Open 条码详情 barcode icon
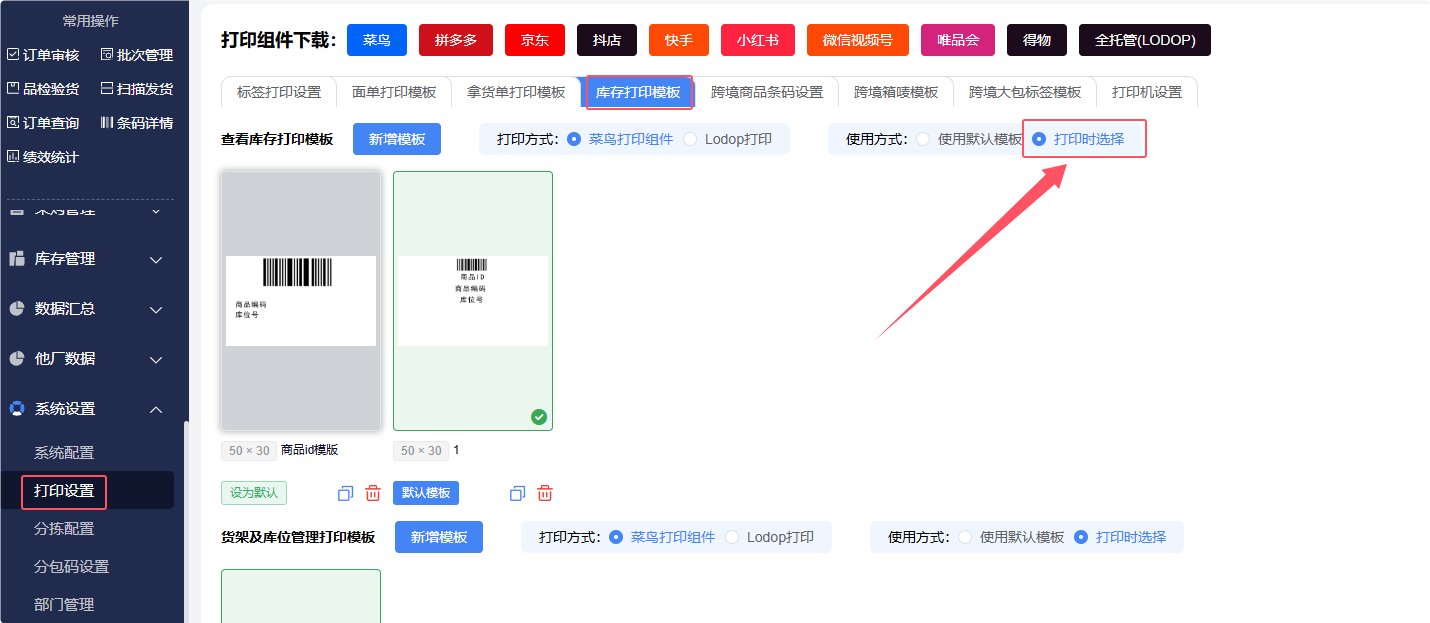 [x=107, y=123]
